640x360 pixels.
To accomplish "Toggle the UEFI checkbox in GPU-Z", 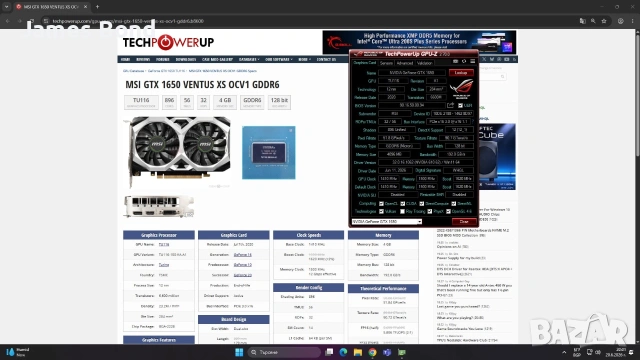I will [x=460, y=105].
